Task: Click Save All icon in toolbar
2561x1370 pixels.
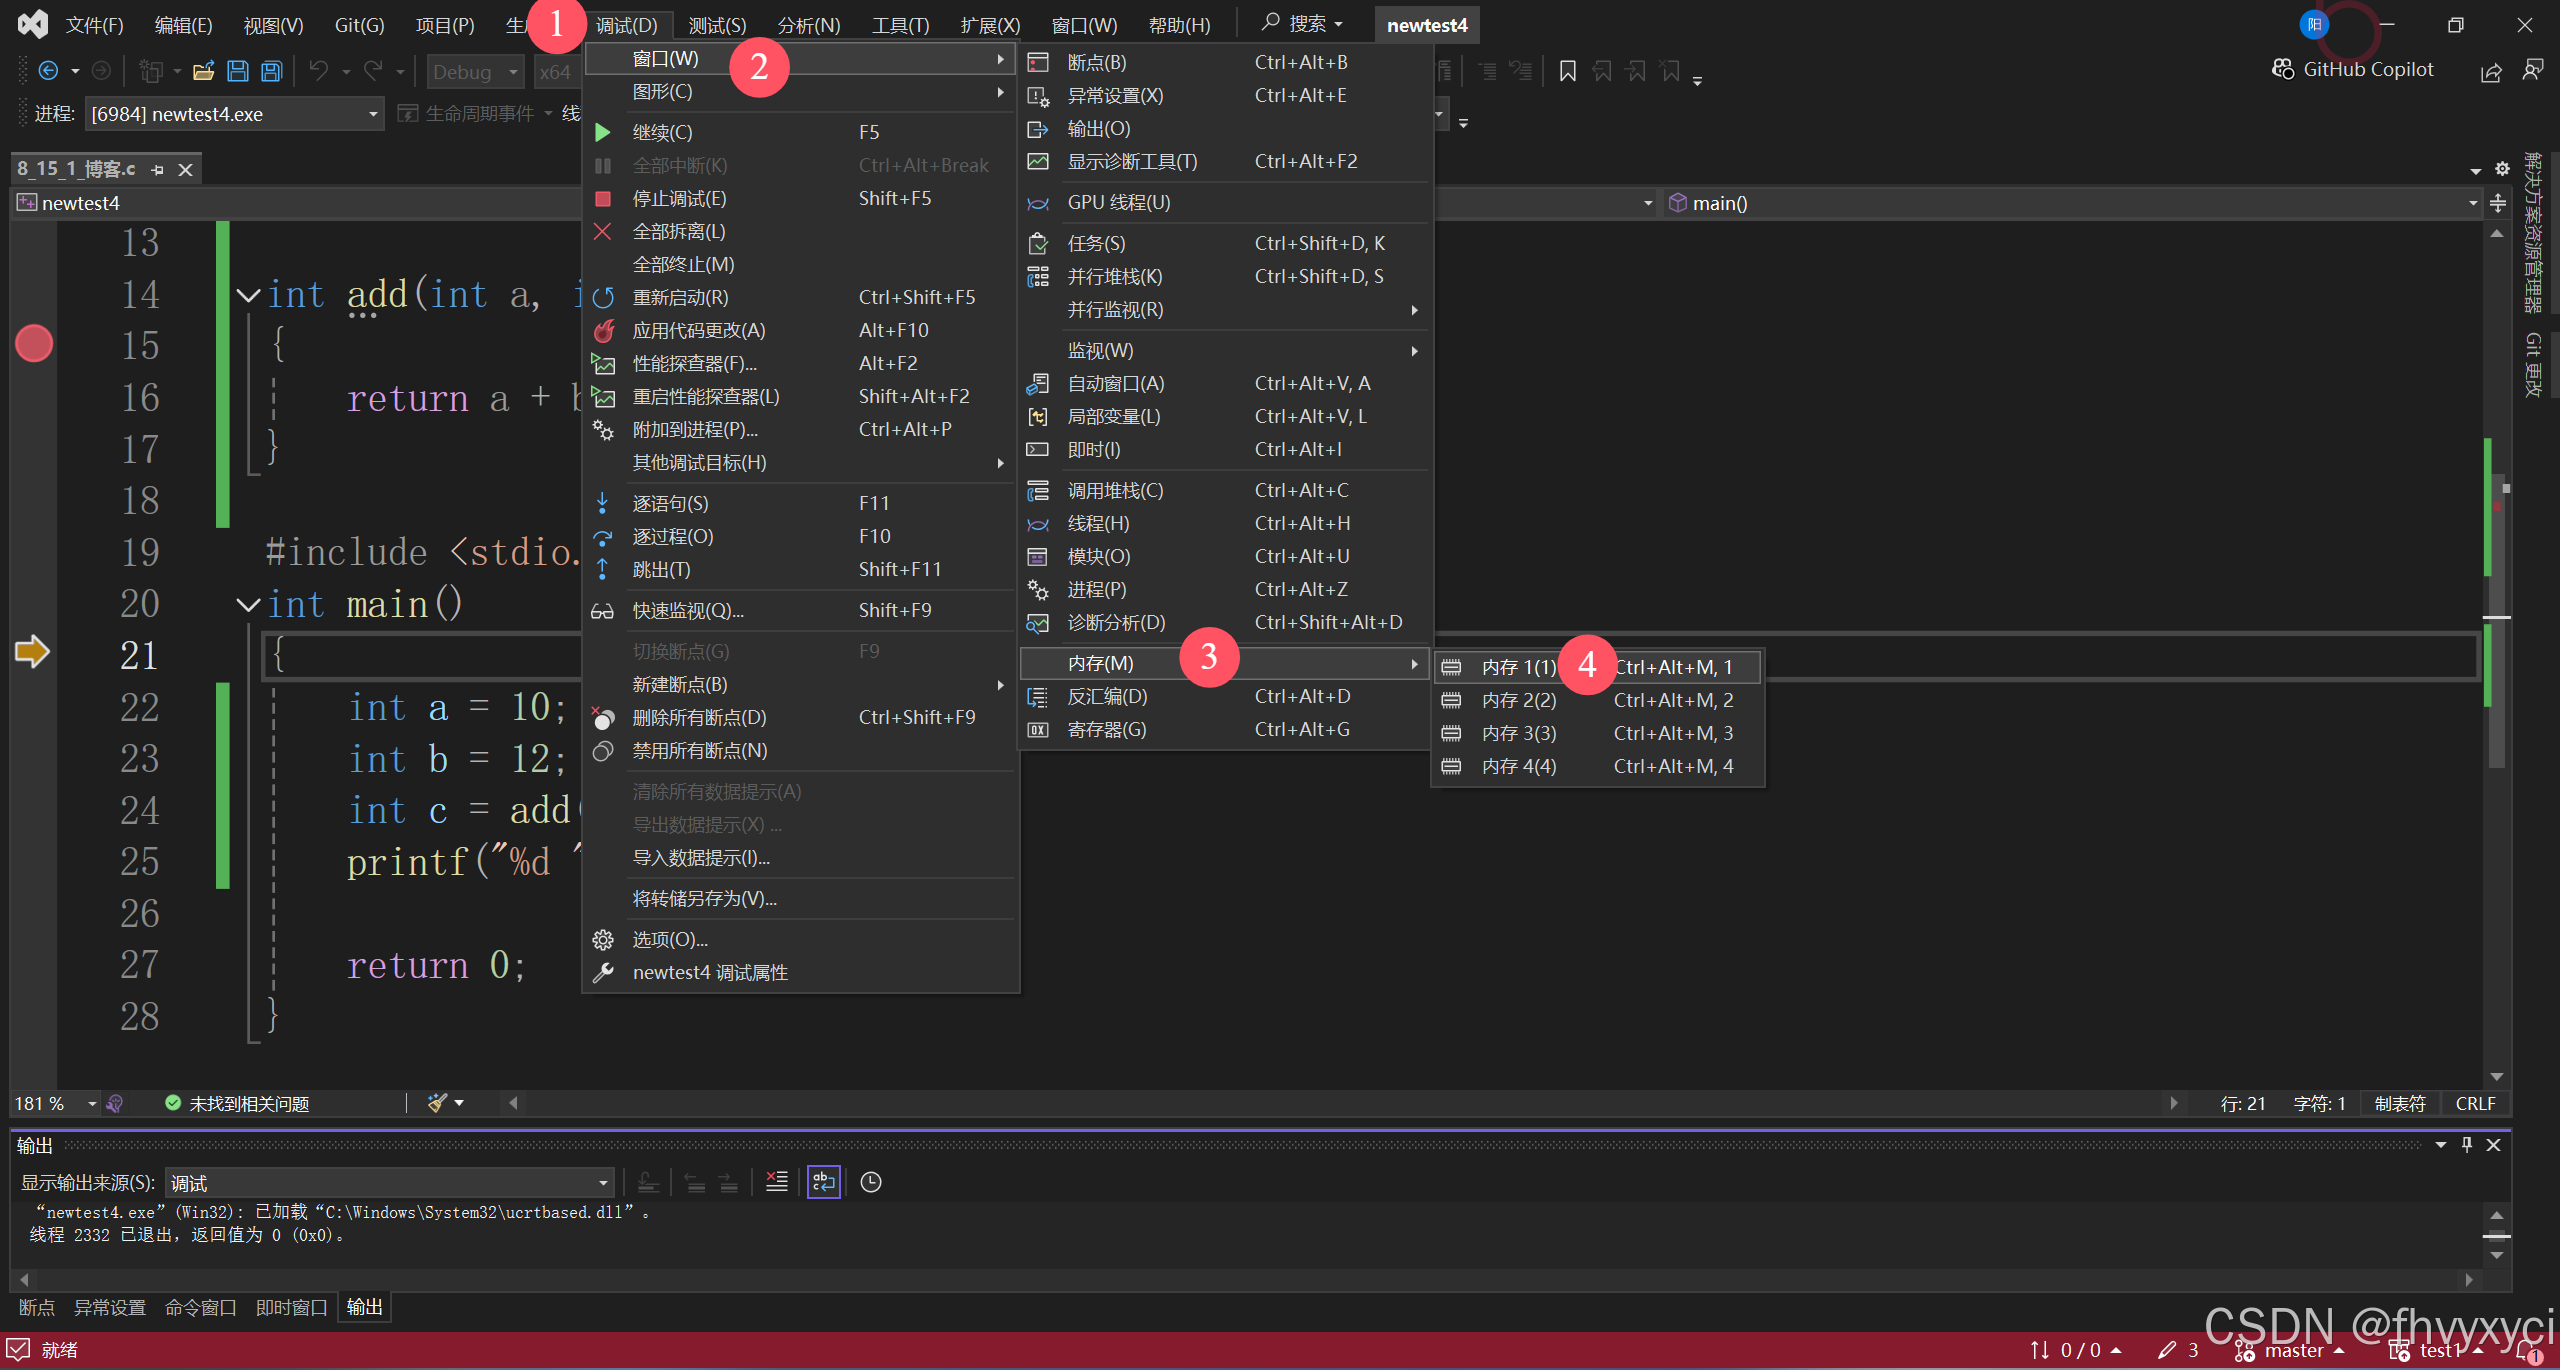Action: coord(271,71)
